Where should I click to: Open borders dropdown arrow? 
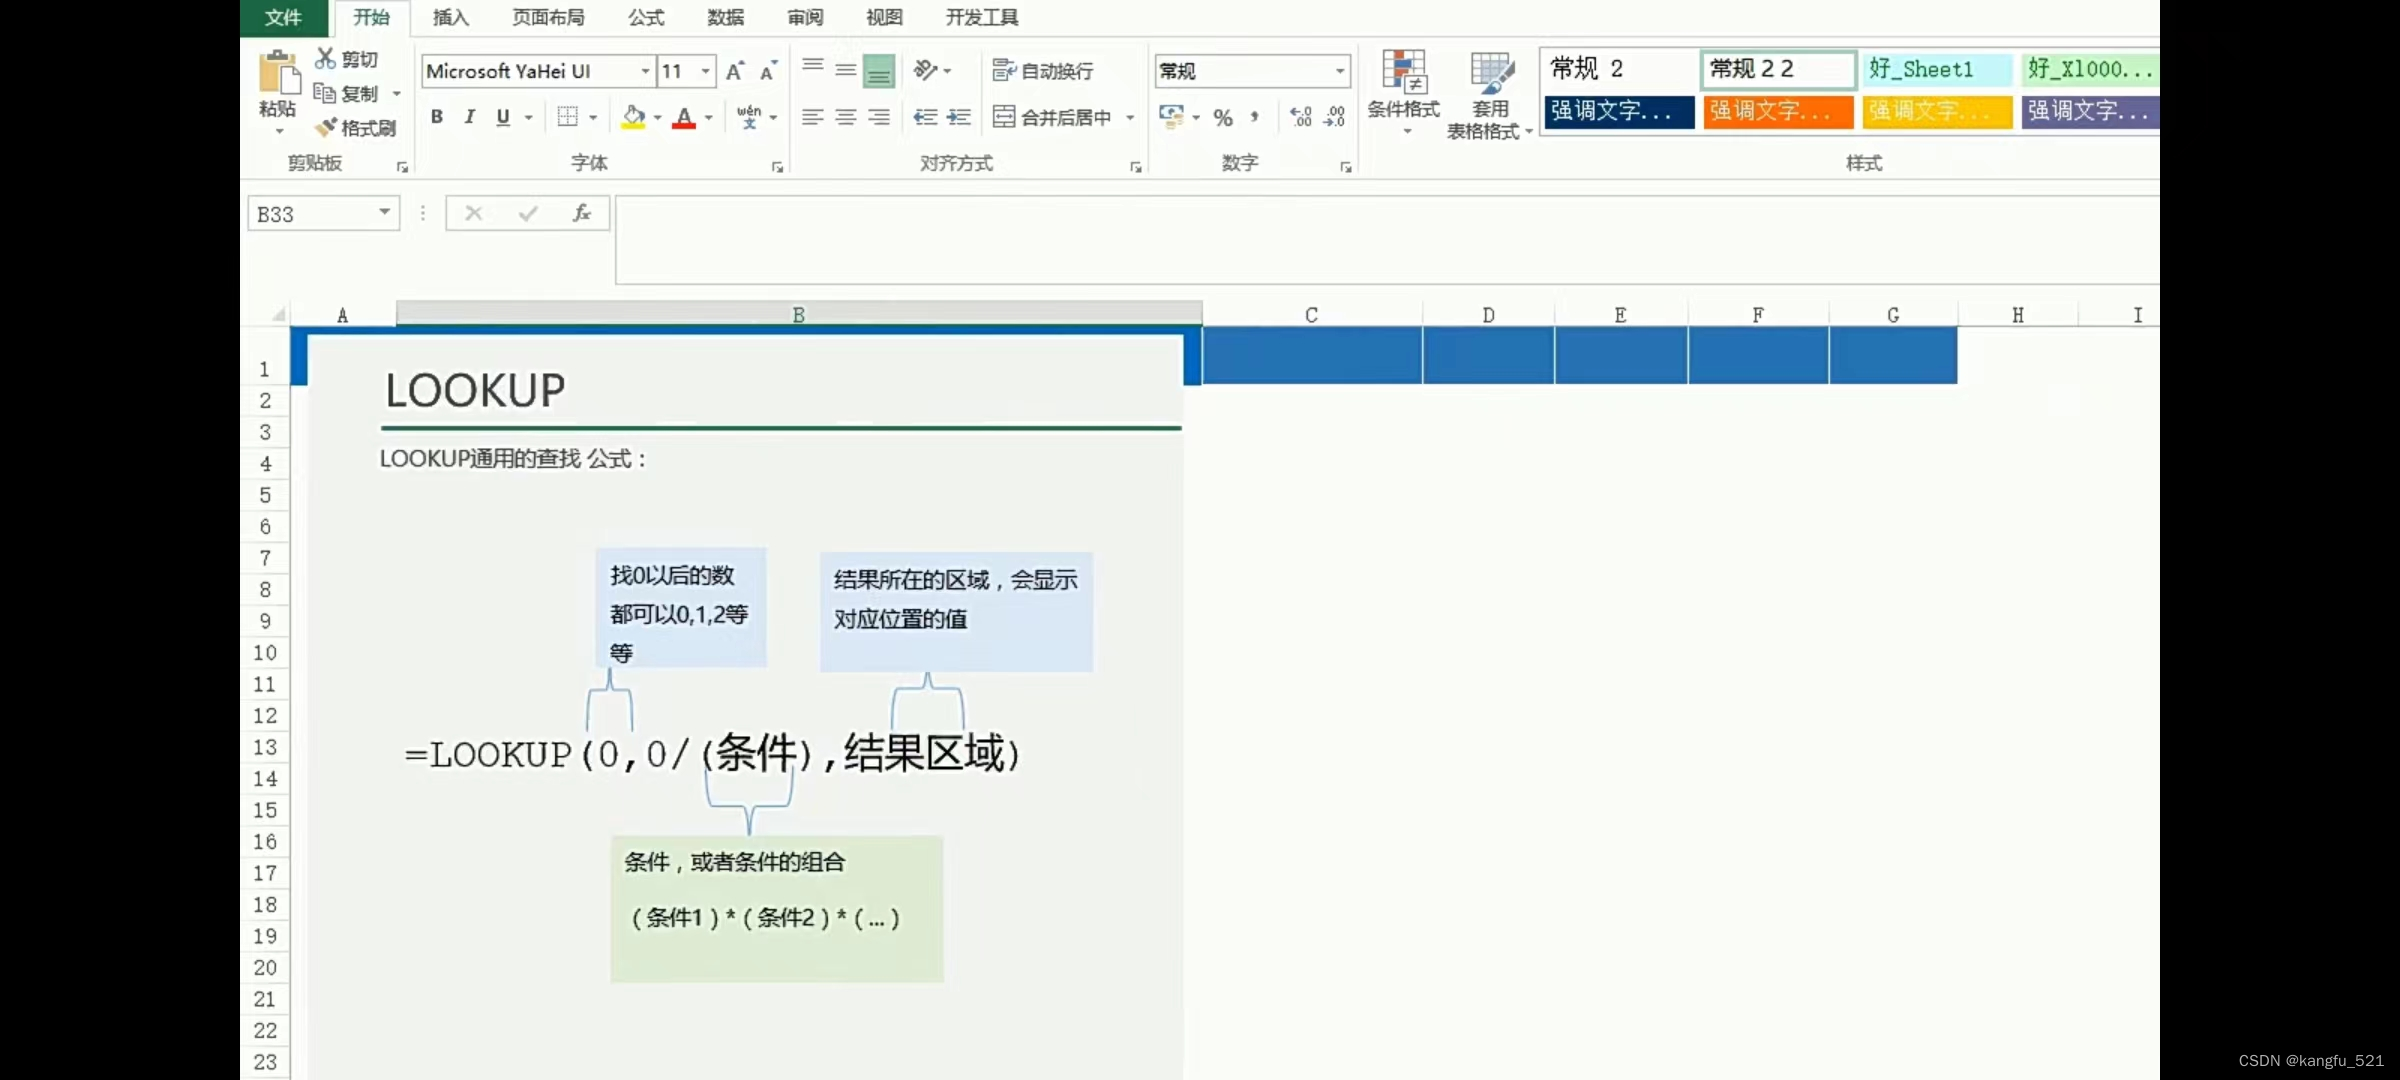point(593,117)
